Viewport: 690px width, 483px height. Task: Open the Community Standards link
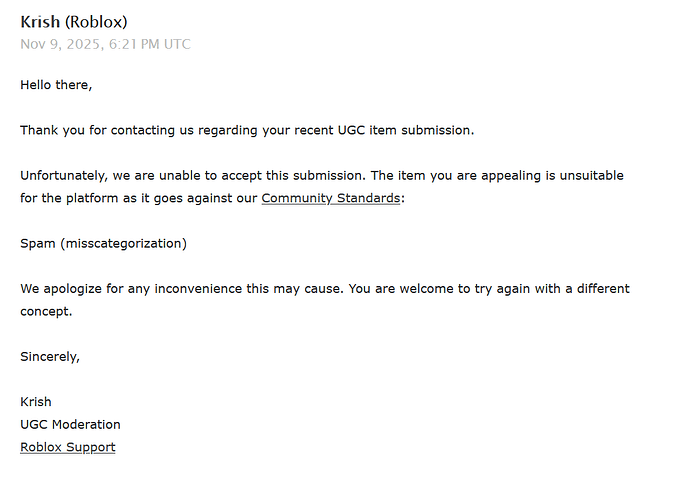coord(330,198)
